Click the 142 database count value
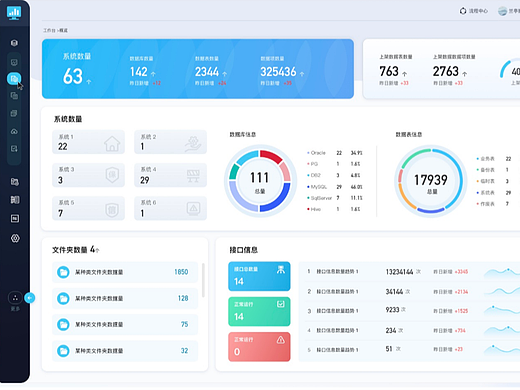The width and height of the screenshot is (520, 390). coord(139,72)
